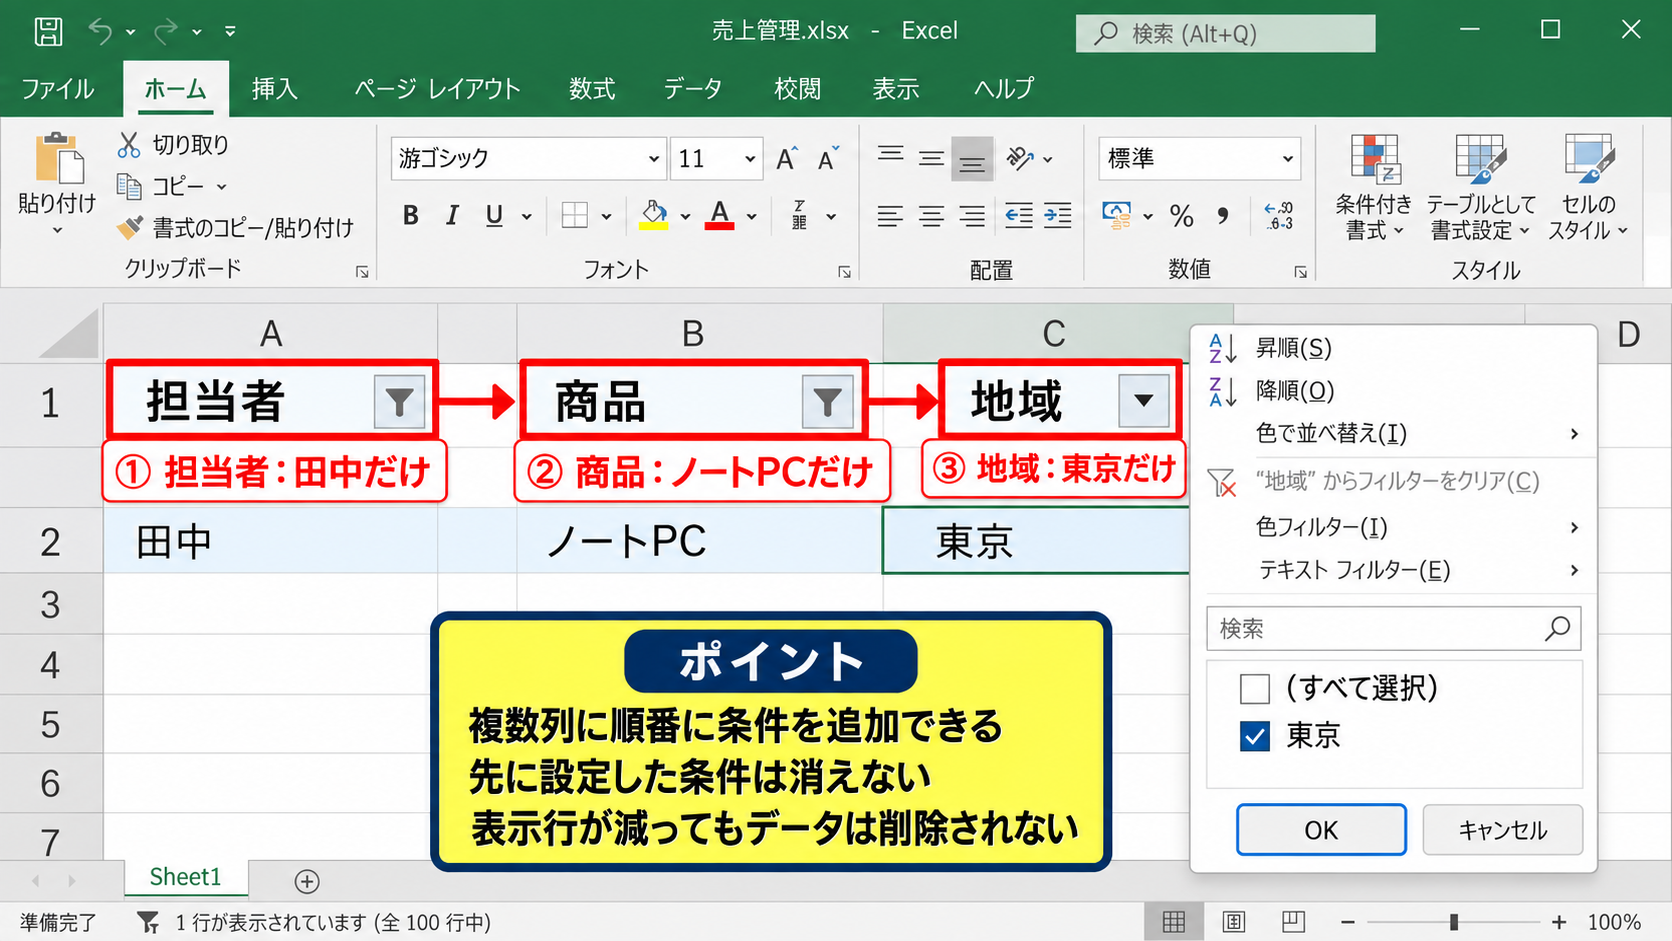Image resolution: width=1672 pixels, height=941 pixels.
Task: Switch to Page Layout view icon
Action: pos(1234,921)
